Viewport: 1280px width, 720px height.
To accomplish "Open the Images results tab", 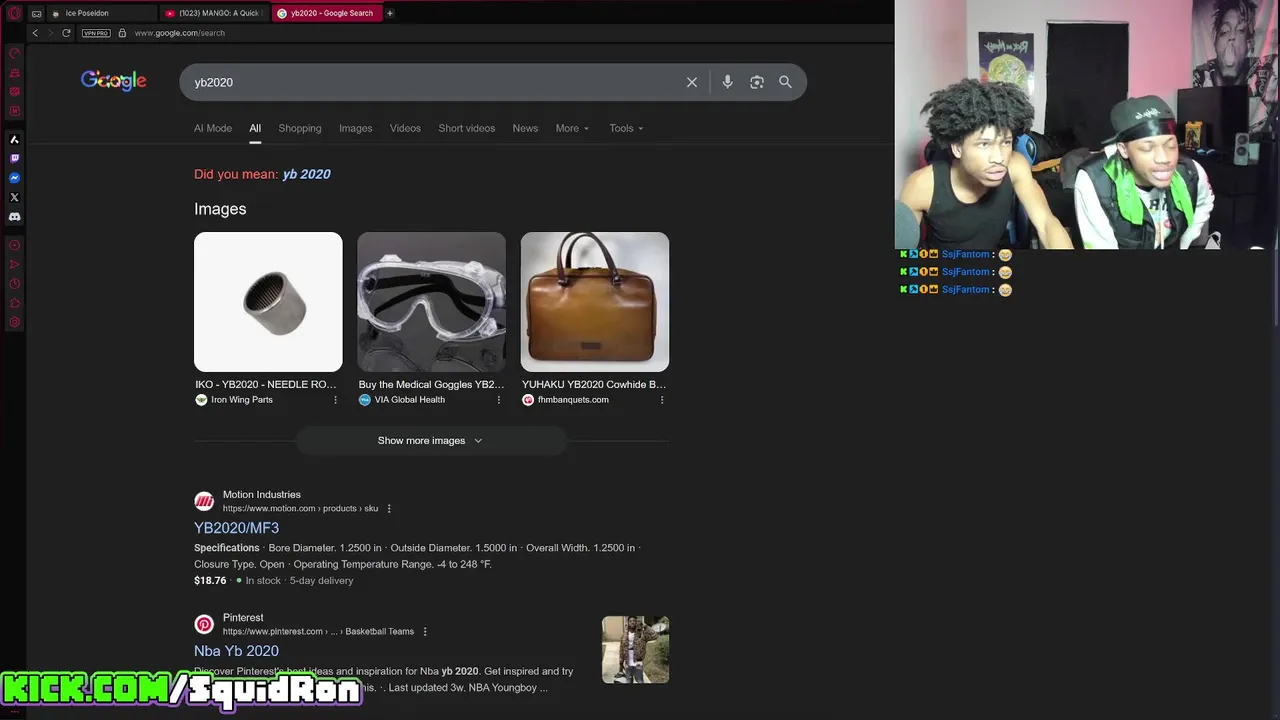I will tap(355, 128).
